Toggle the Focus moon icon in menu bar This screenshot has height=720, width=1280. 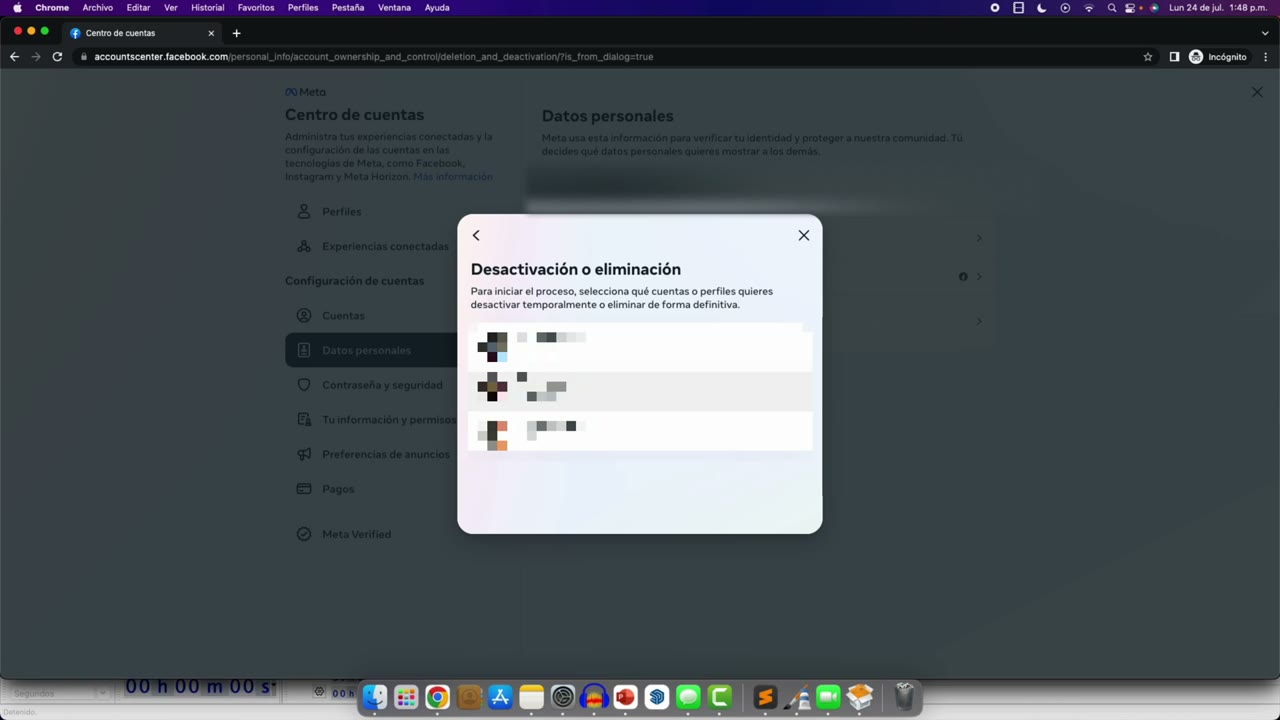1041,8
